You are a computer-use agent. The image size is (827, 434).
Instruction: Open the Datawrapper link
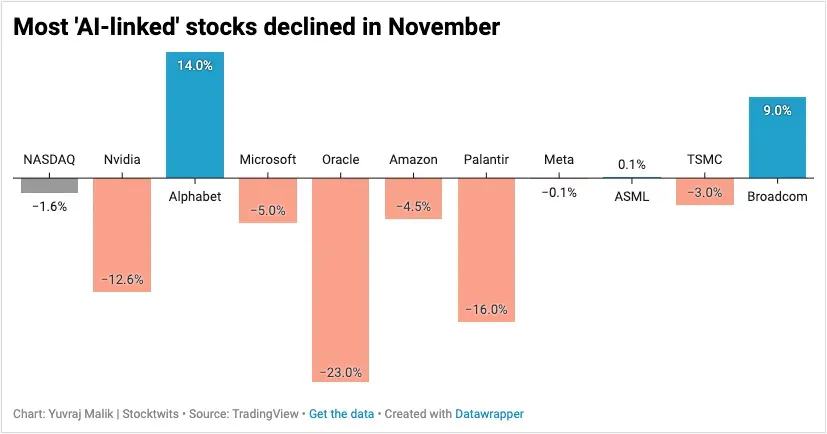click(x=489, y=413)
